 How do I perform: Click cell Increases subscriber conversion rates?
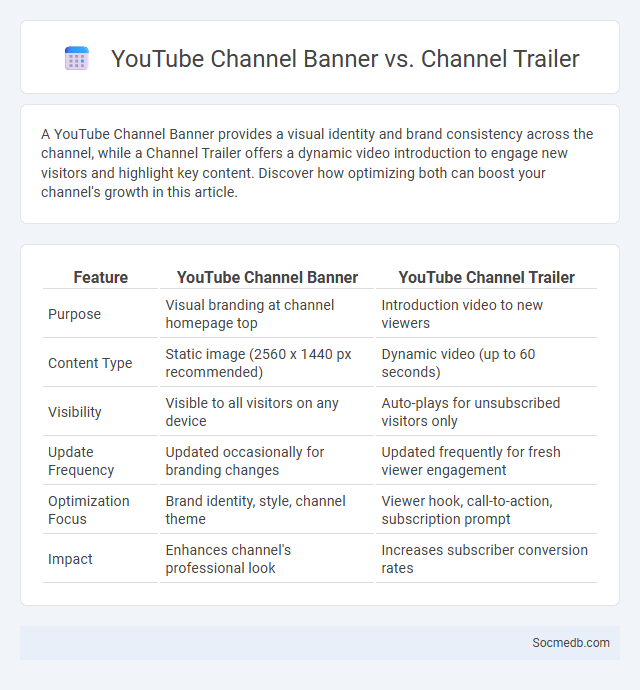click(x=486, y=559)
